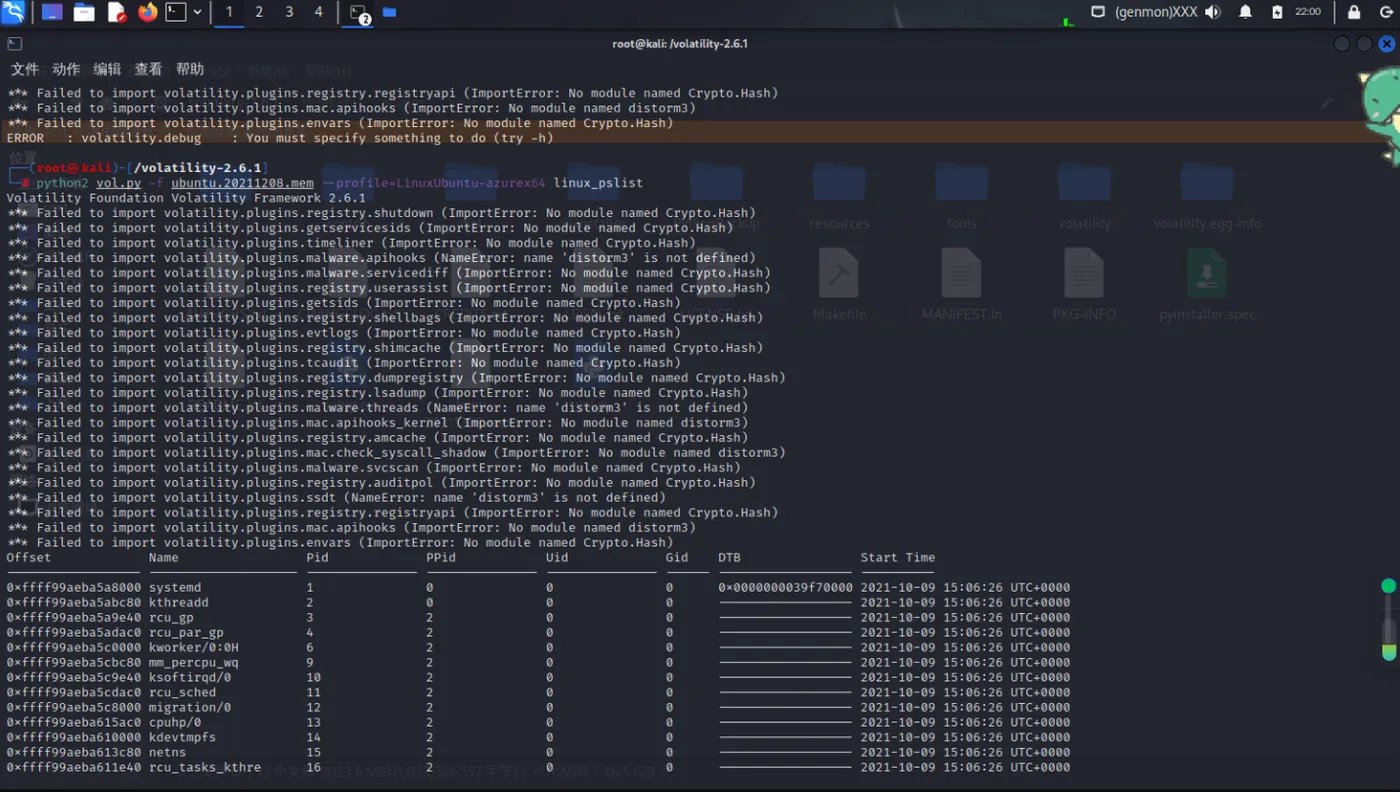
Task: Open the 编辑 menu
Action: coord(107,69)
